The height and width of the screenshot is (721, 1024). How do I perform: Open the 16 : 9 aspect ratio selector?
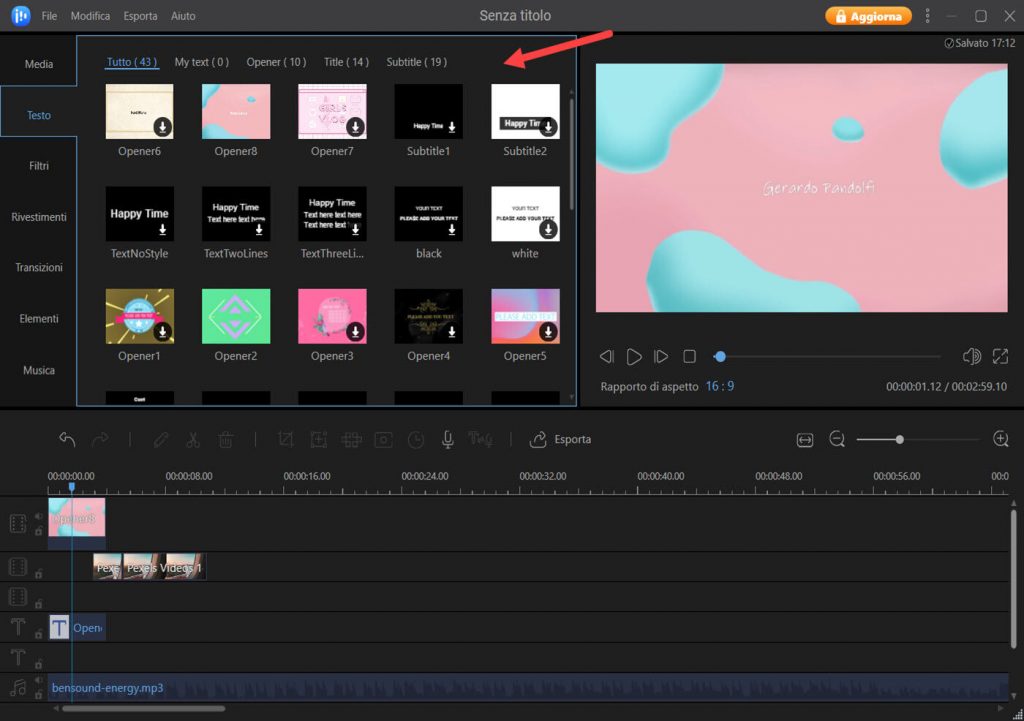719,386
